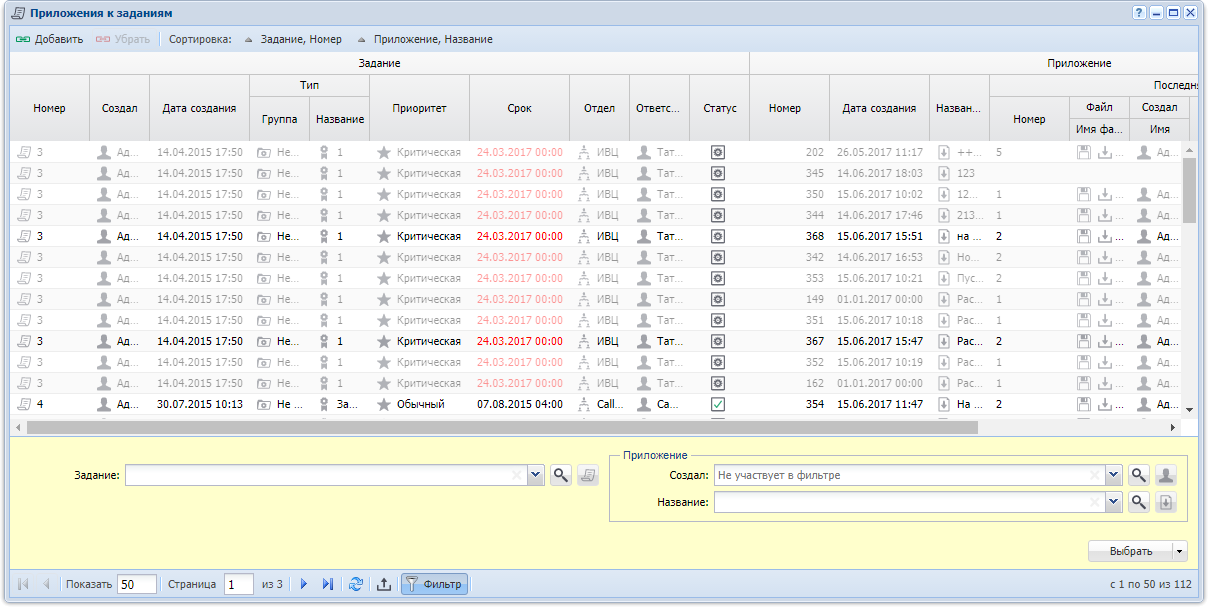Image resolution: width=1208 pixels, height=607 pixels.
Task: Click the Дата создания header under Задание
Action: (199, 108)
